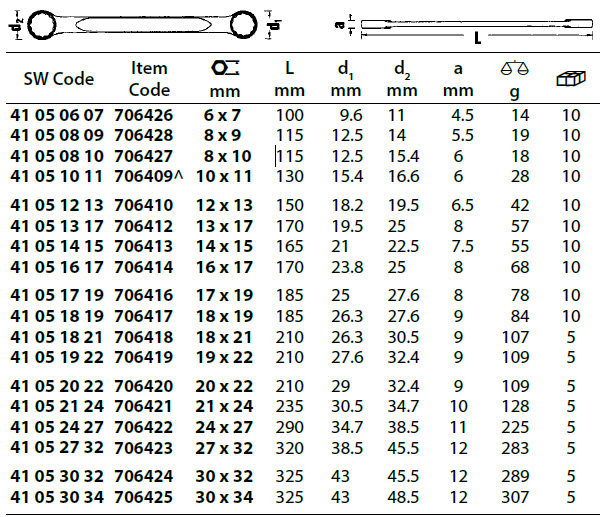Click the wrench size icon in header
603x517 pixels.
225,68
